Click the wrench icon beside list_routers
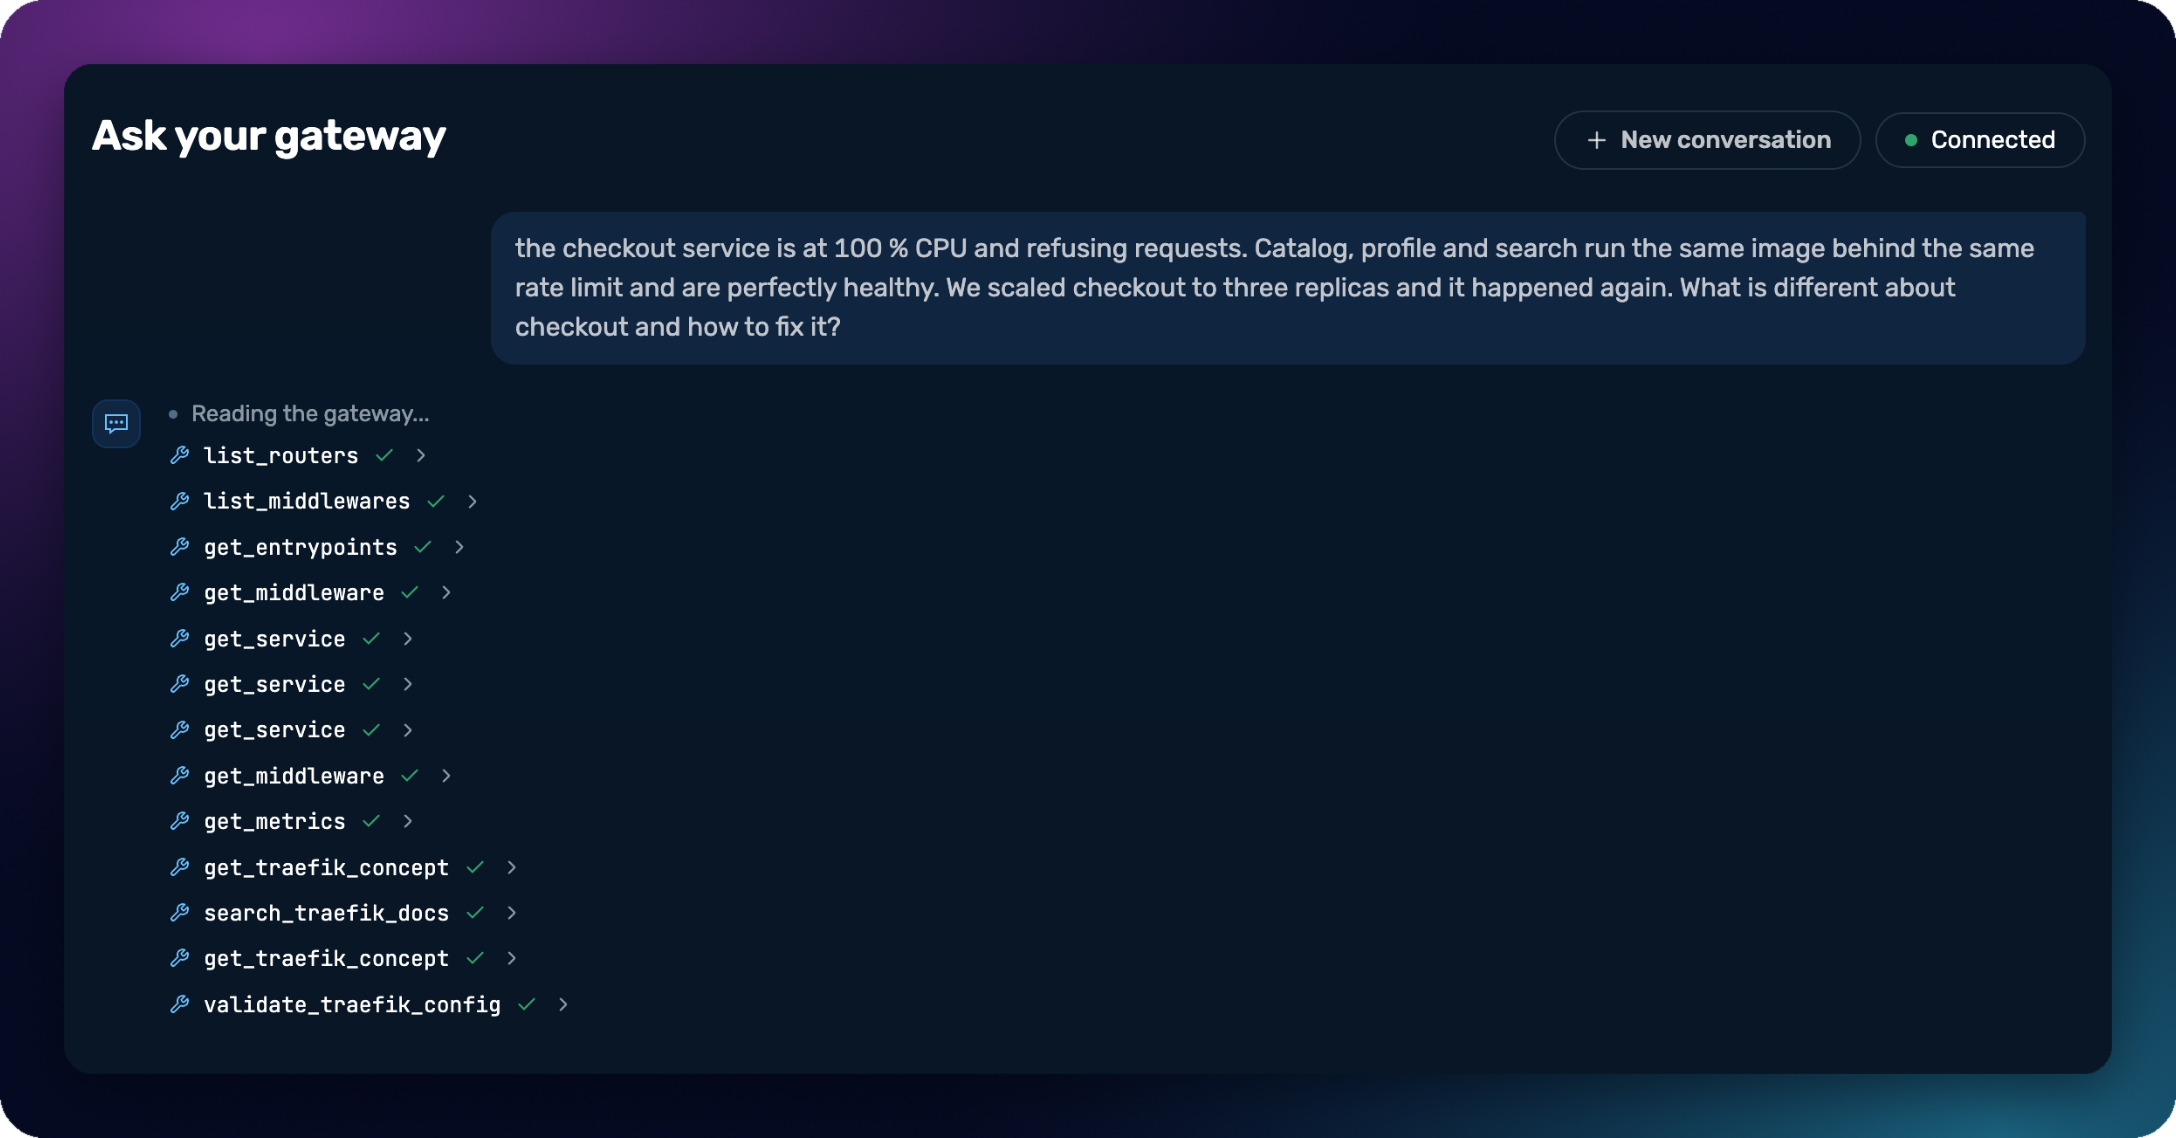Viewport: 2176px width, 1138px height. coord(180,455)
